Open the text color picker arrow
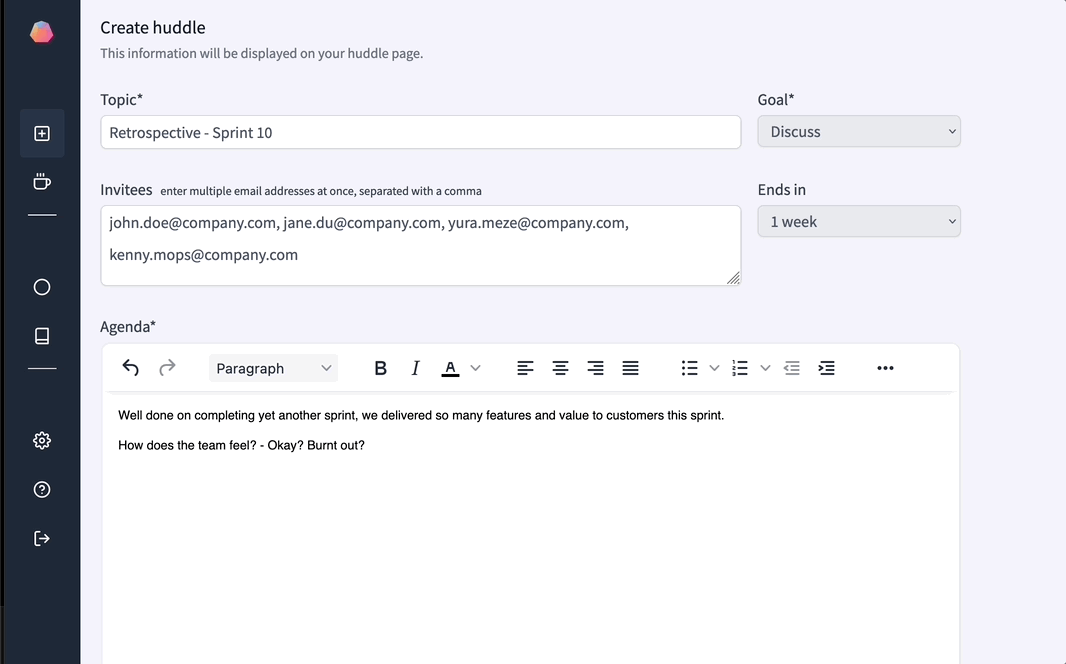Screen dimensions: 1066x664 tap(476, 368)
